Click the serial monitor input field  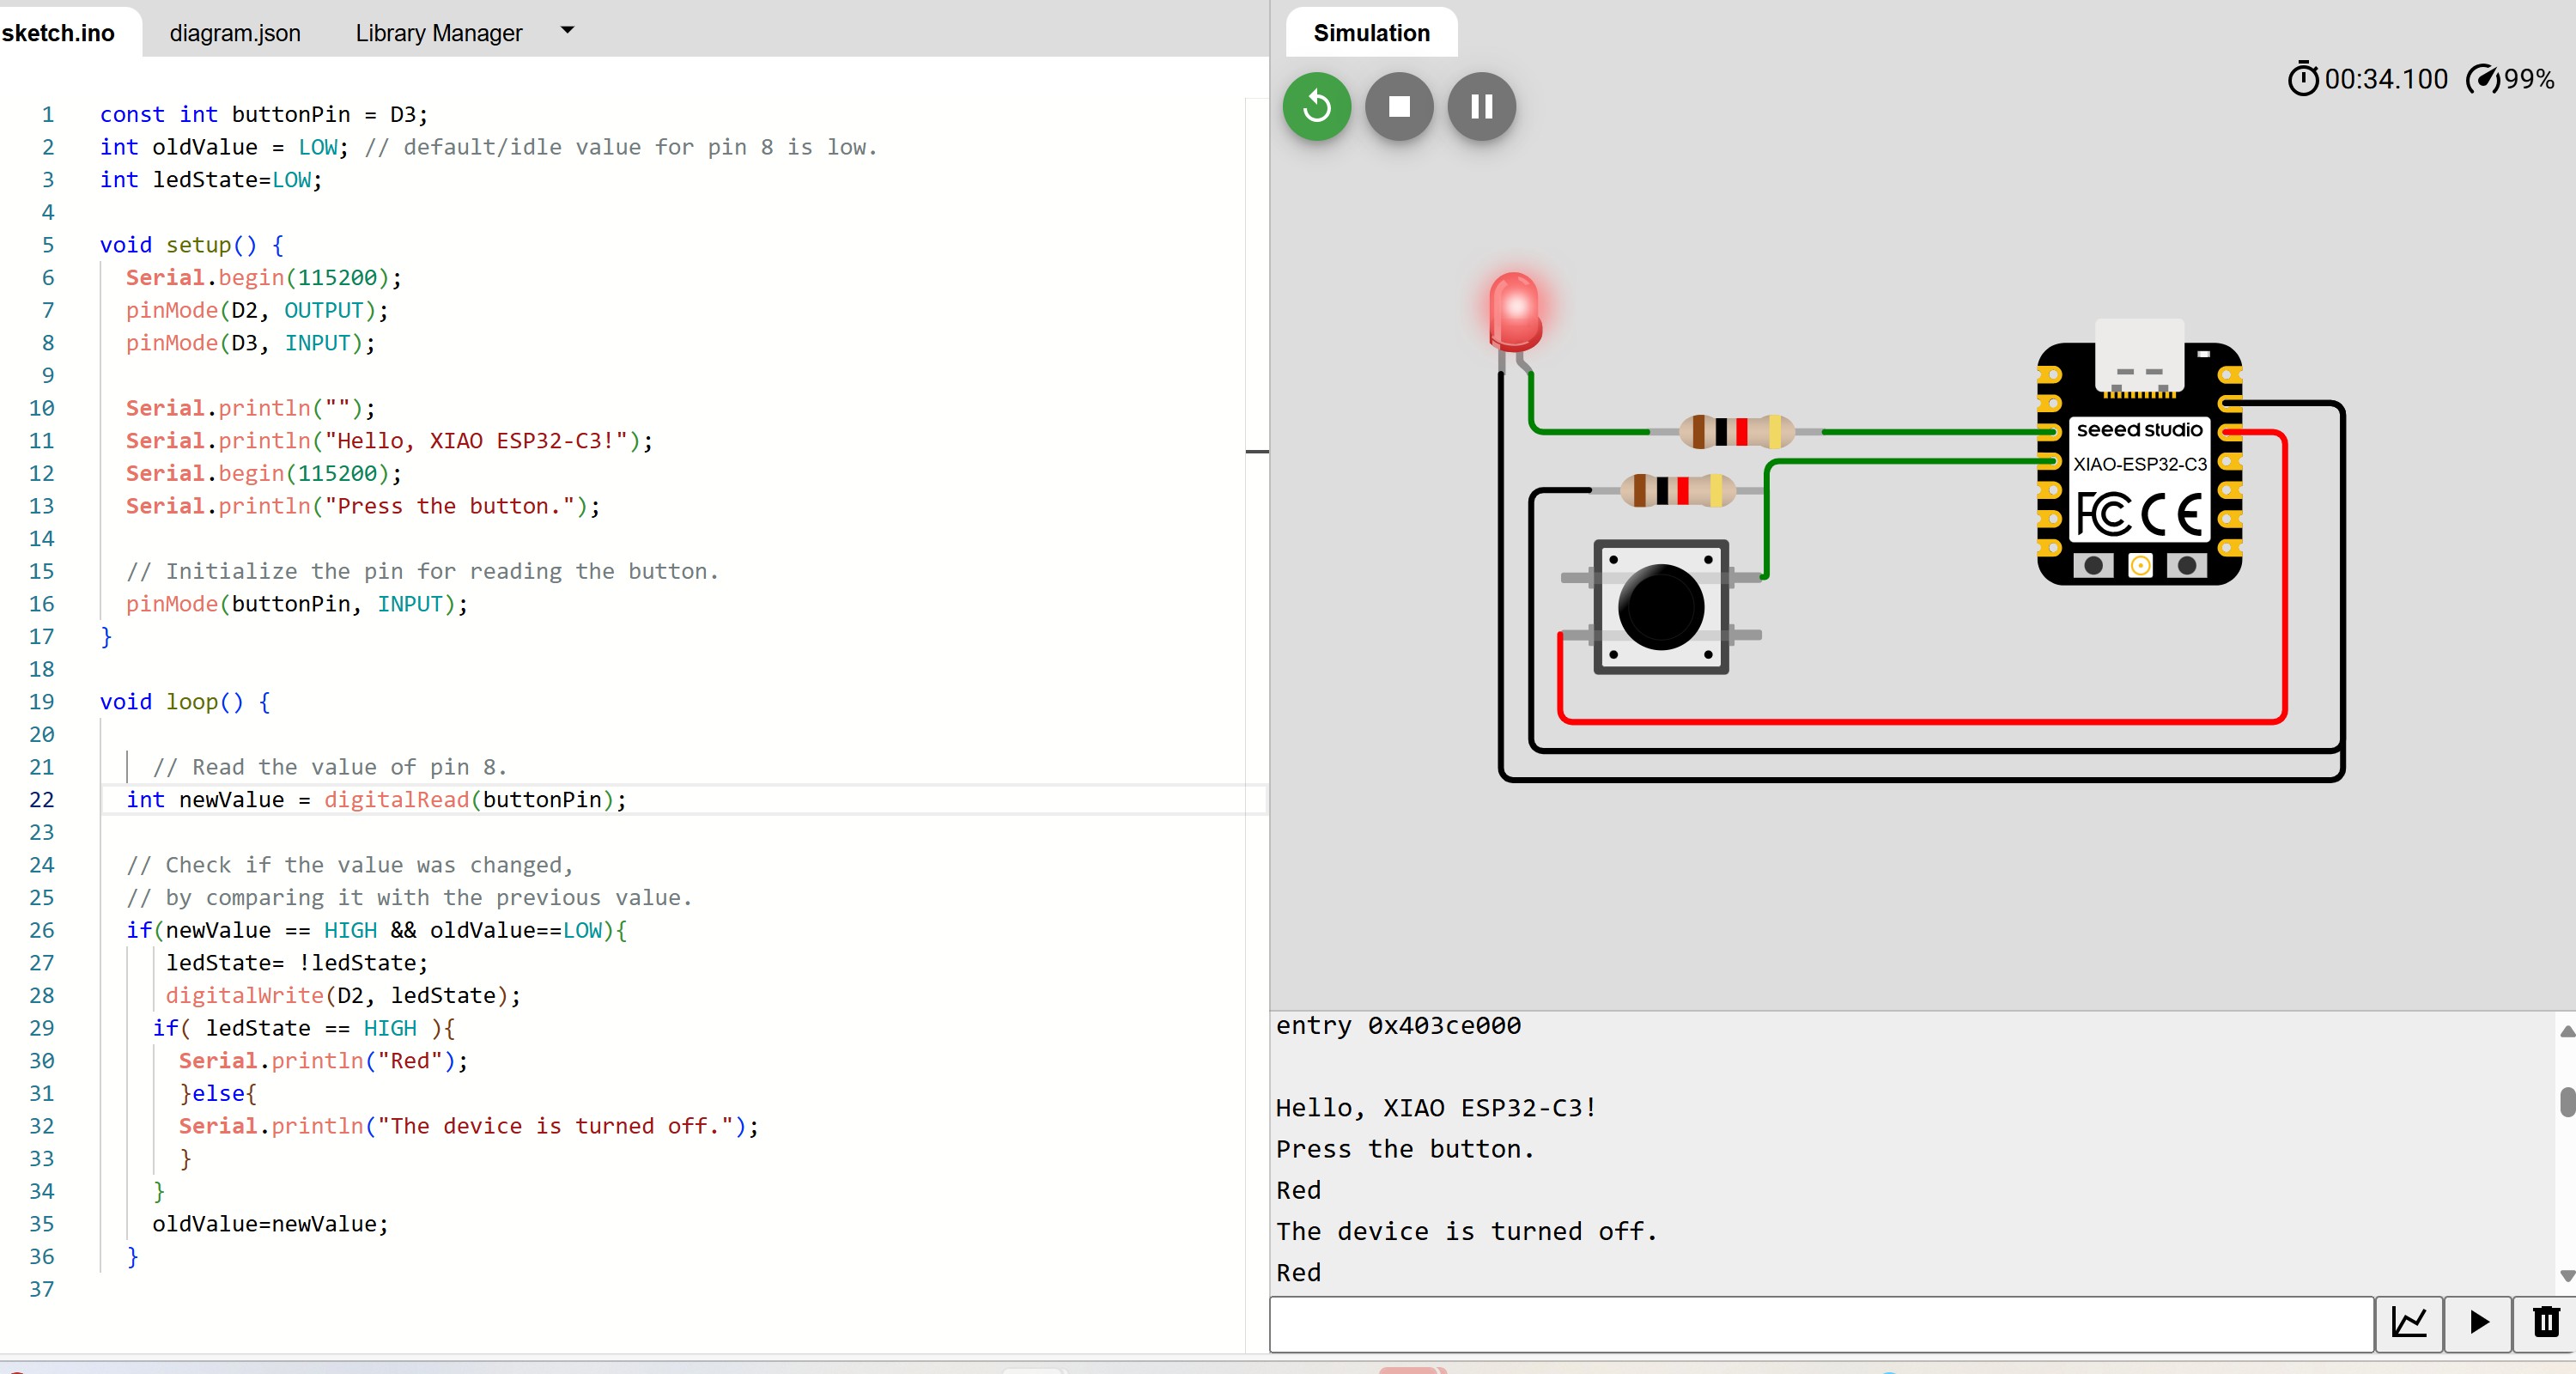tap(1820, 1323)
